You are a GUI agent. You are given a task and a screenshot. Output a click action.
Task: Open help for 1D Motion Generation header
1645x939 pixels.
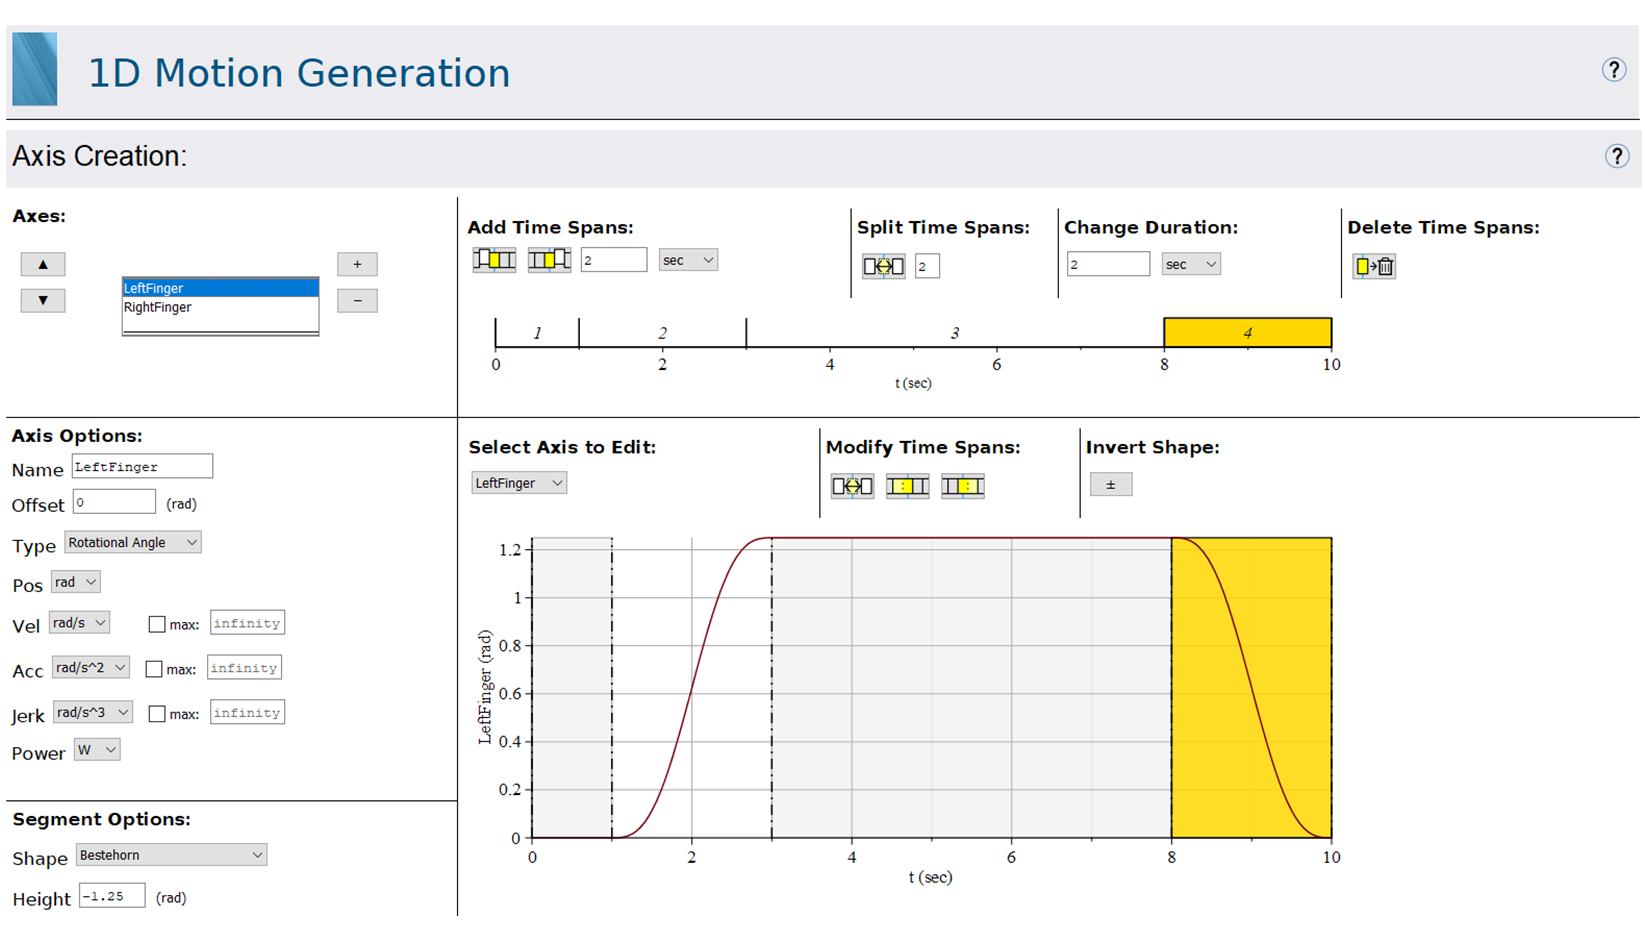coord(1613,70)
